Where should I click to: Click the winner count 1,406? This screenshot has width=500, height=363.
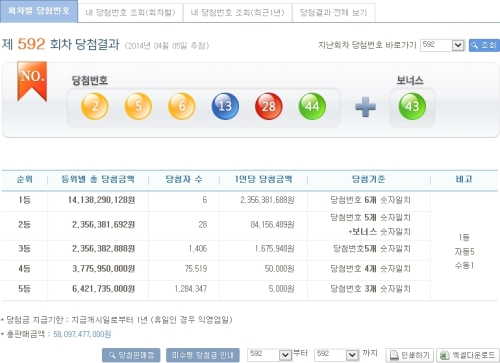pyautogui.click(x=198, y=249)
